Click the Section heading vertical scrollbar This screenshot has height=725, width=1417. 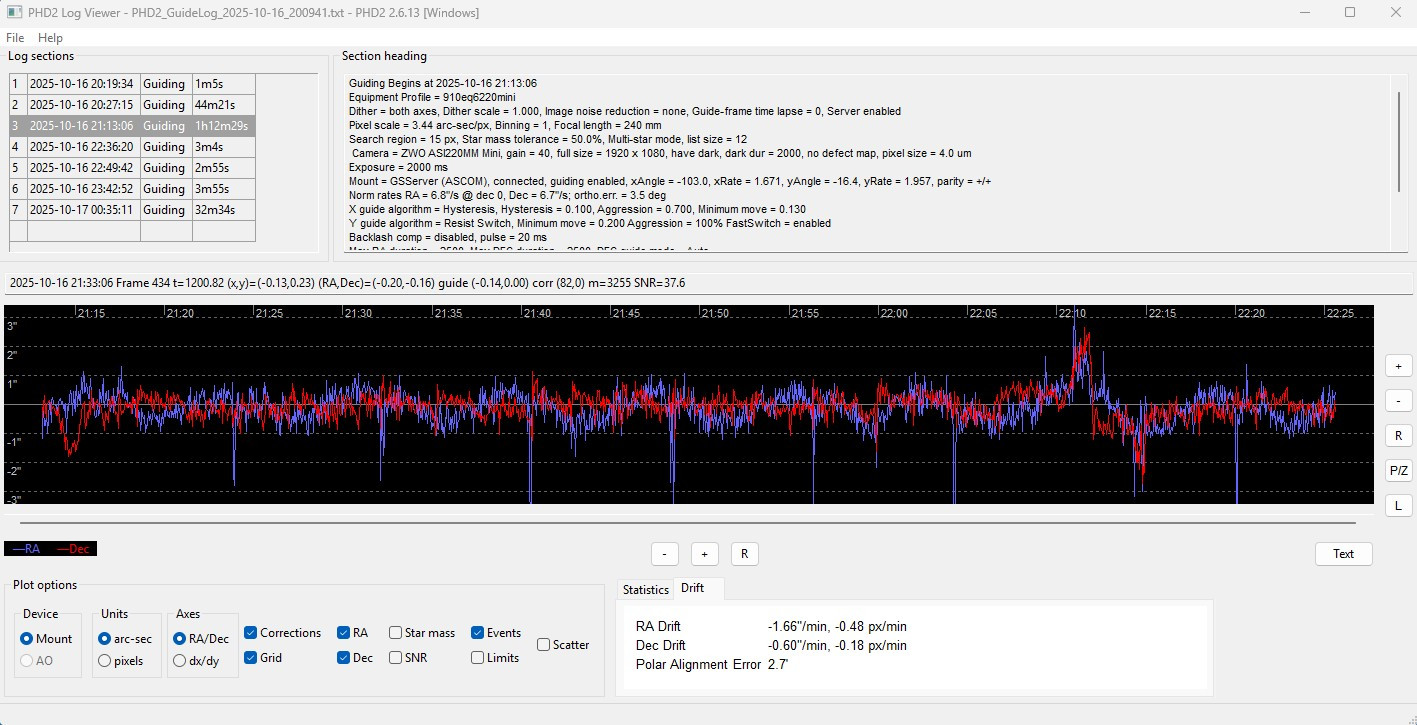point(1398,141)
